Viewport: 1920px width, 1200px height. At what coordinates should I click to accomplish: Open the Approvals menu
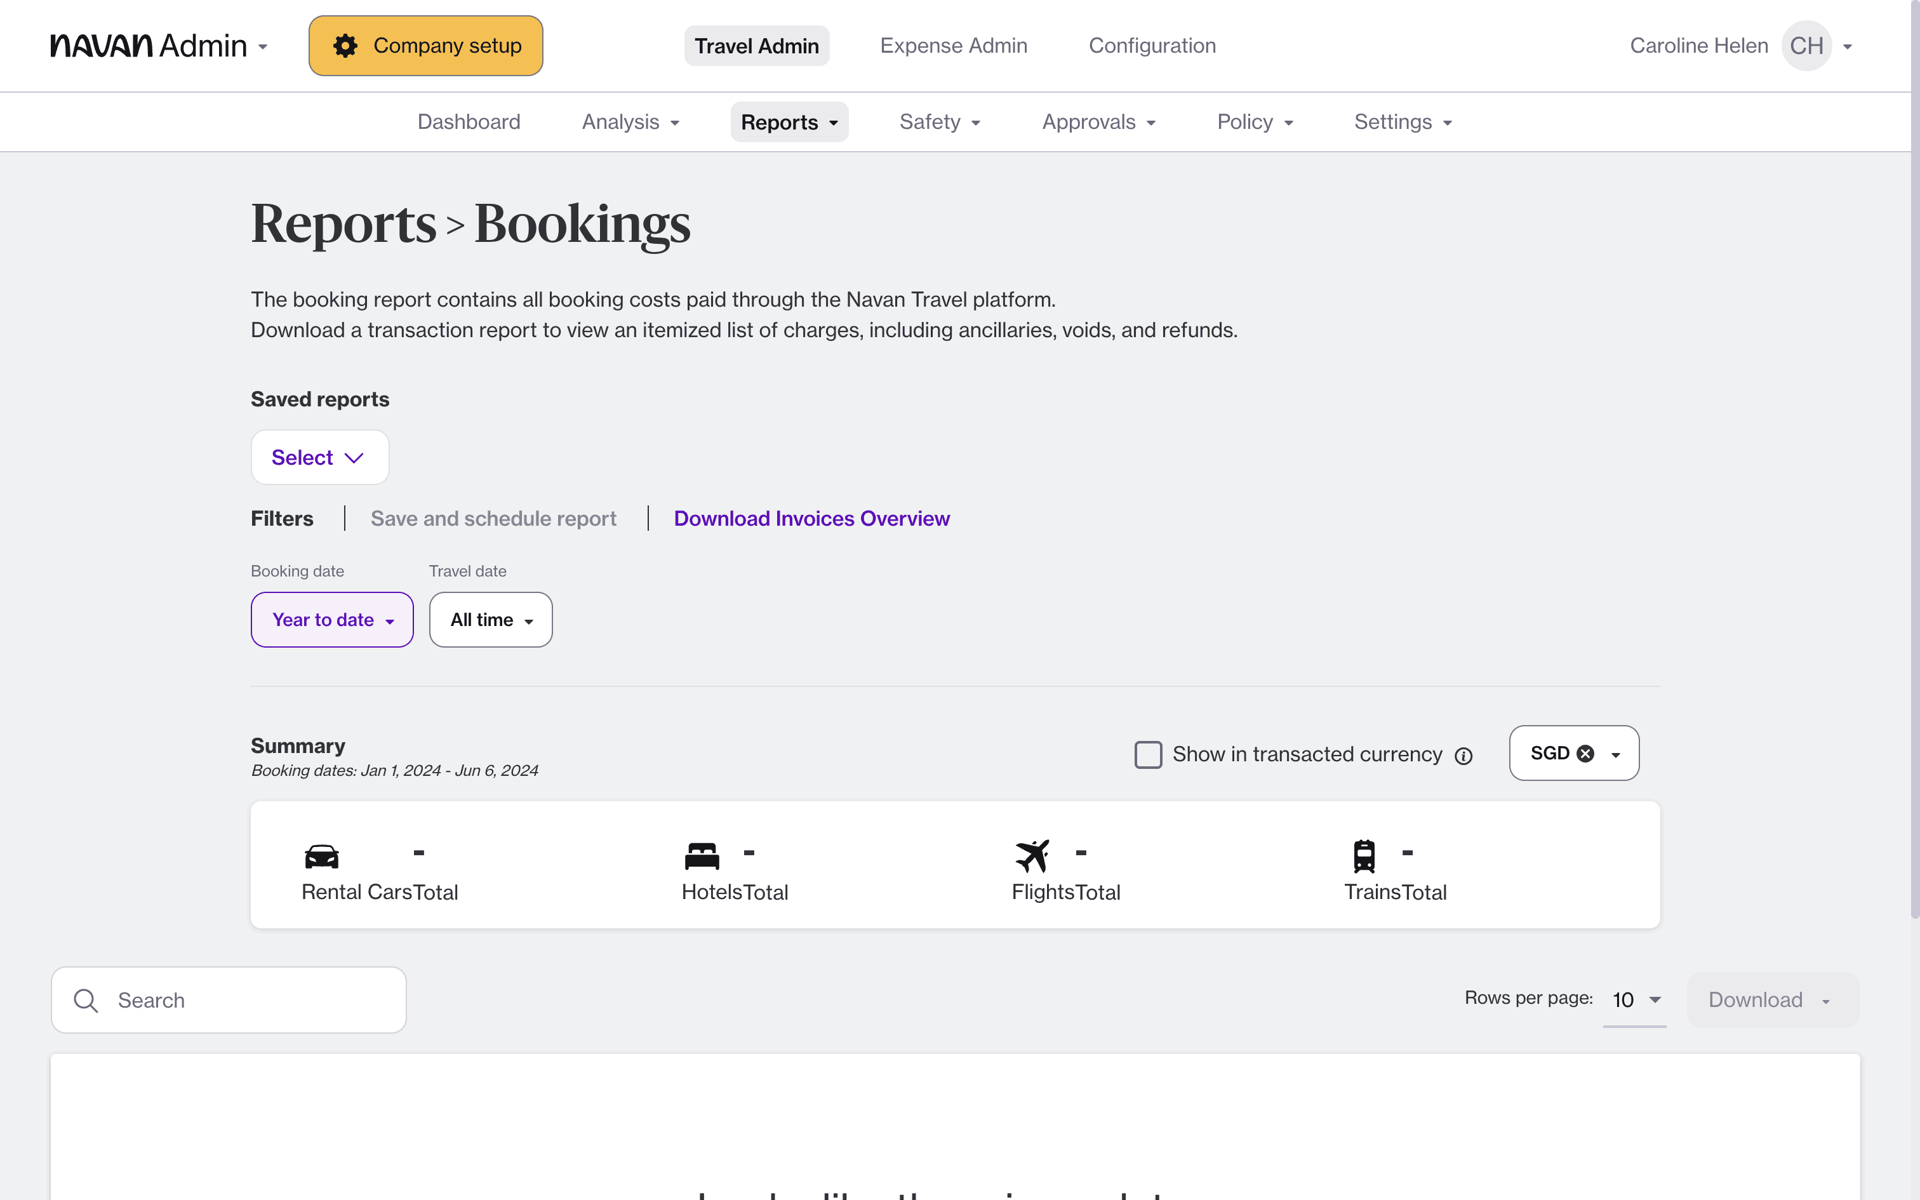1099,122
